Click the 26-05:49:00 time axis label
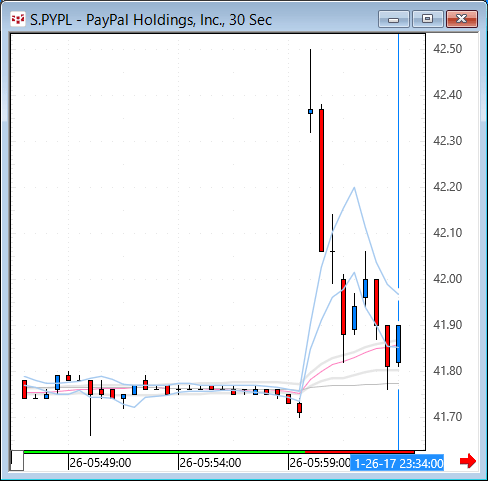488x481 pixels. click(x=100, y=463)
